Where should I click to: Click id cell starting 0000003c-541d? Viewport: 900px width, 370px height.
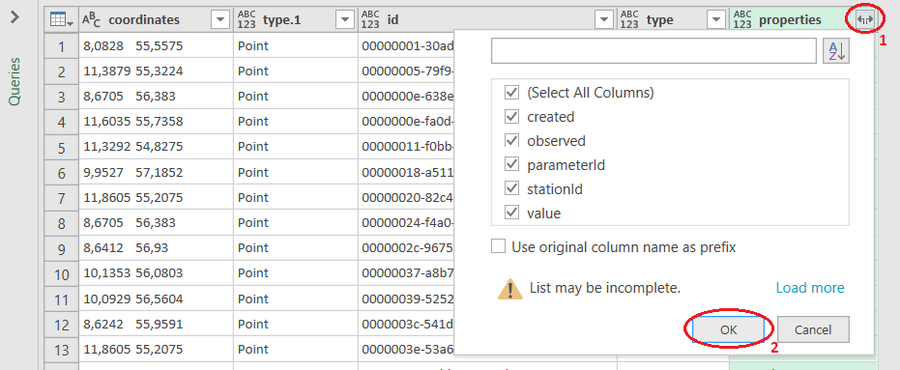[406, 325]
